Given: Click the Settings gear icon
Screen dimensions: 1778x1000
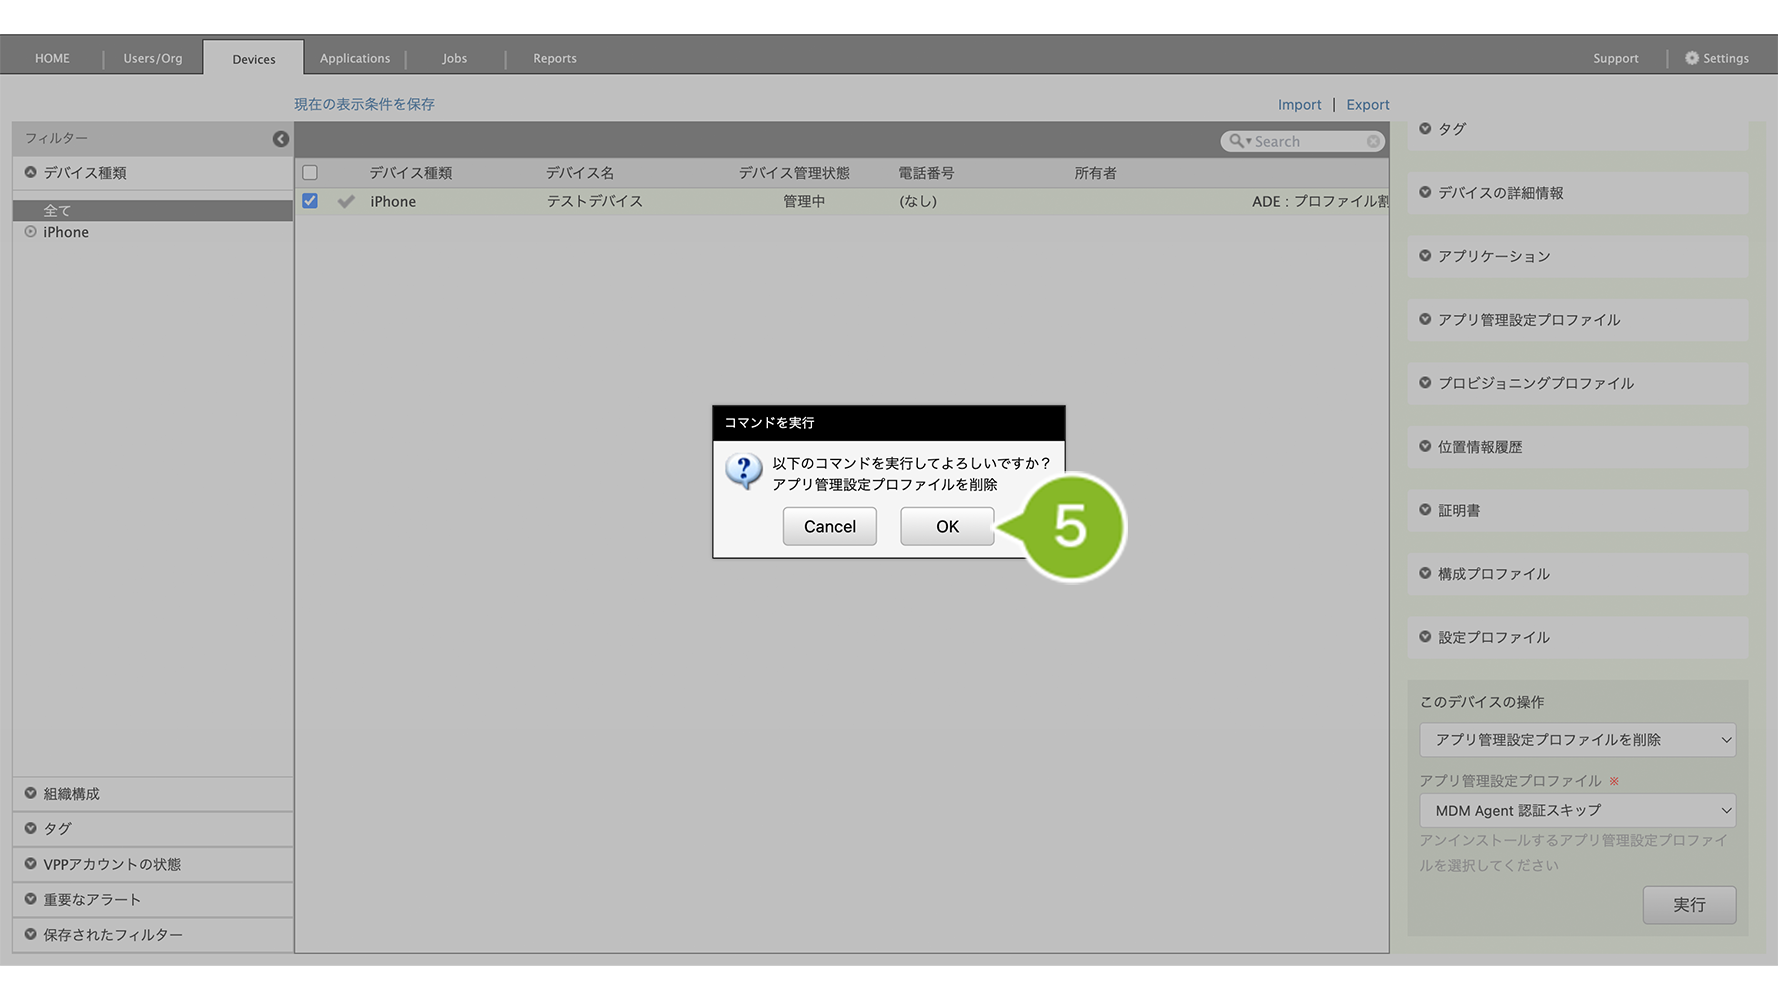Looking at the screenshot, I should tap(1691, 58).
